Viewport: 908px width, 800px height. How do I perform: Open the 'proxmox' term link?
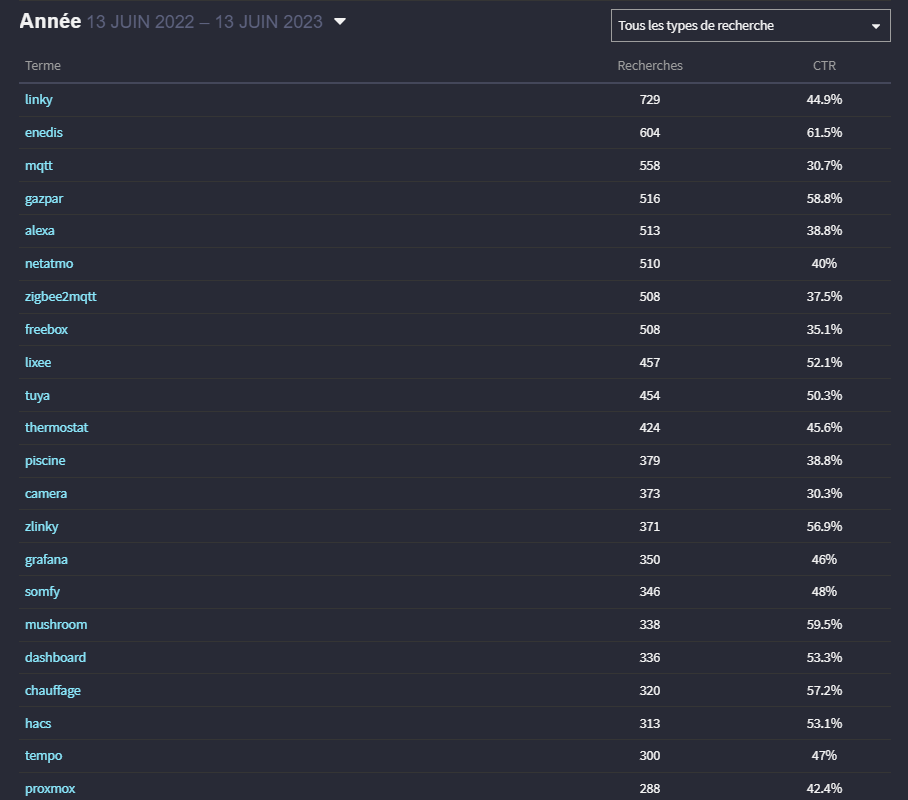50,789
